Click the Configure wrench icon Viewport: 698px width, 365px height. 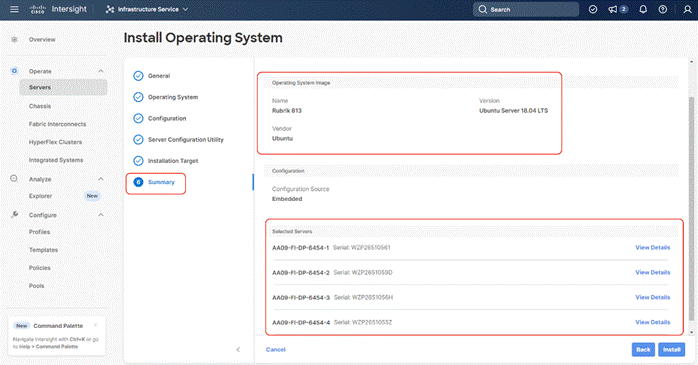click(14, 215)
